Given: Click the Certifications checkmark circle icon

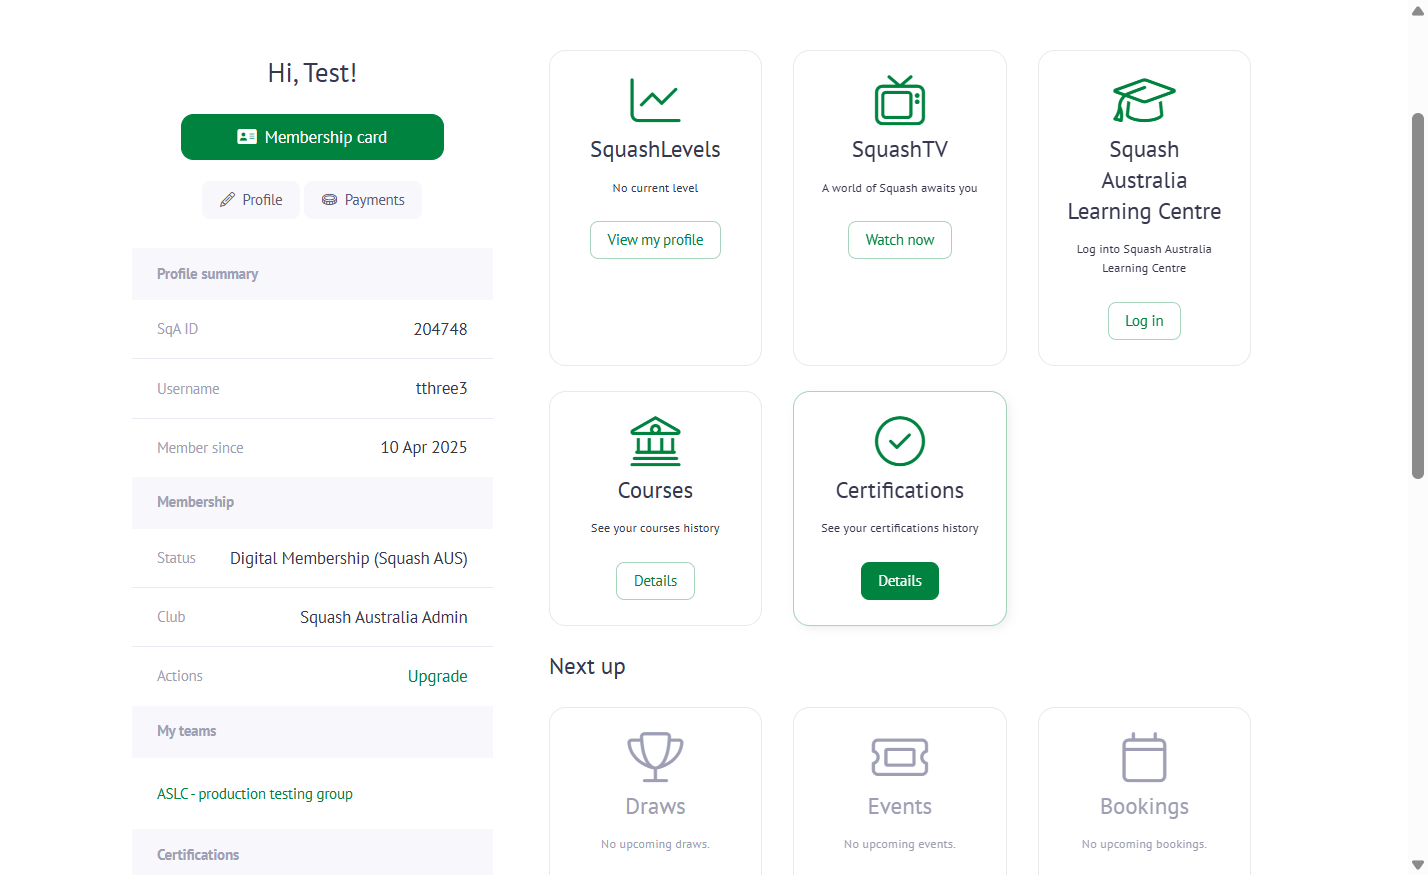Looking at the screenshot, I should pos(900,441).
